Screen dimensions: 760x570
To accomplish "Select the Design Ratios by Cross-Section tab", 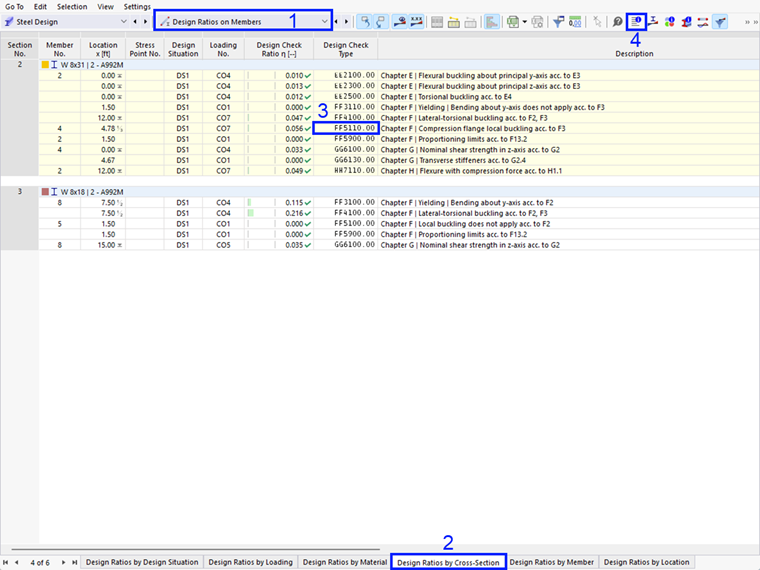I will click(x=448, y=562).
